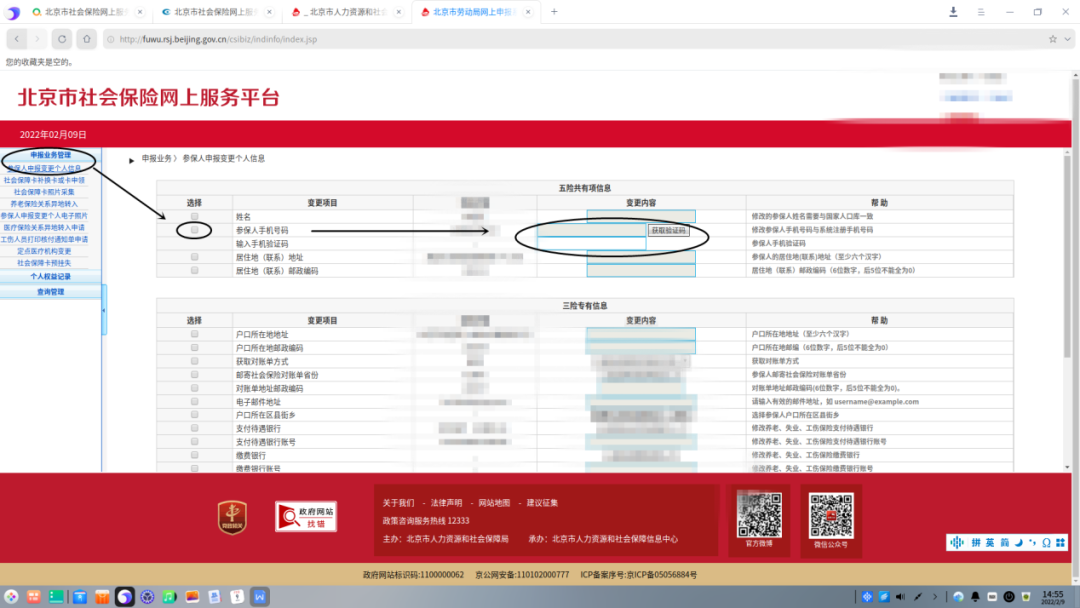Go to the browser home page icon

[86, 39]
